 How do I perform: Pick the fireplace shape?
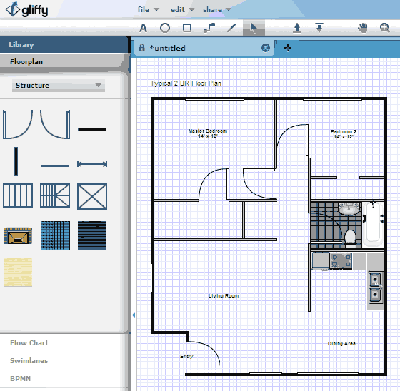click(18, 236)
